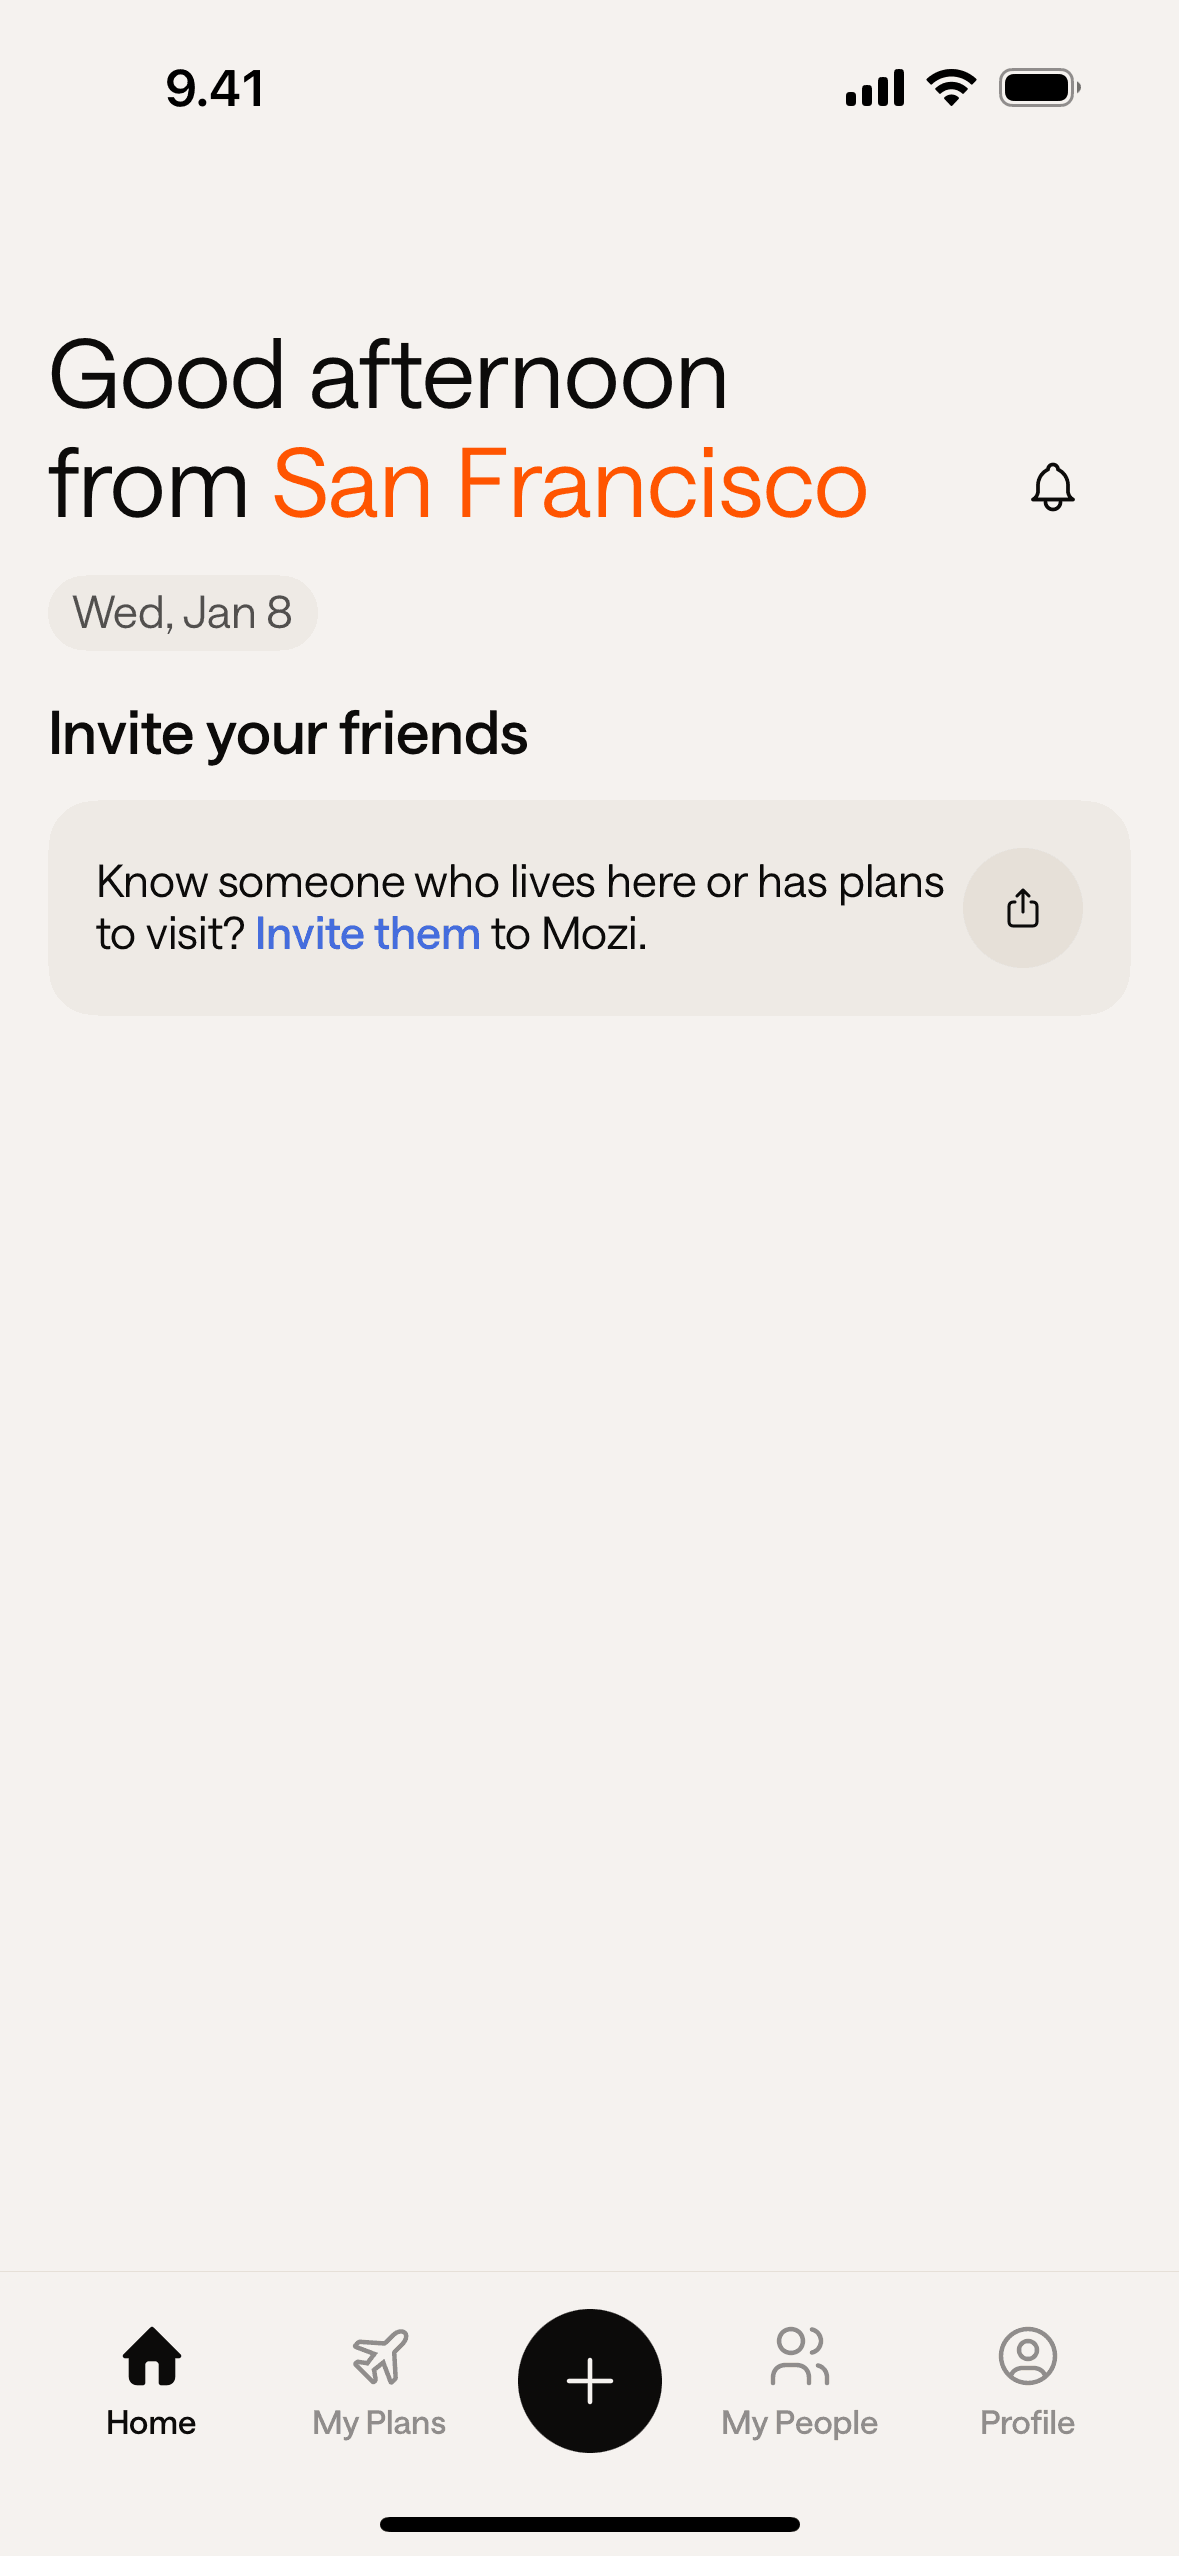
Task: Open notifications with the bell icon
Action: click(1052, 487)
